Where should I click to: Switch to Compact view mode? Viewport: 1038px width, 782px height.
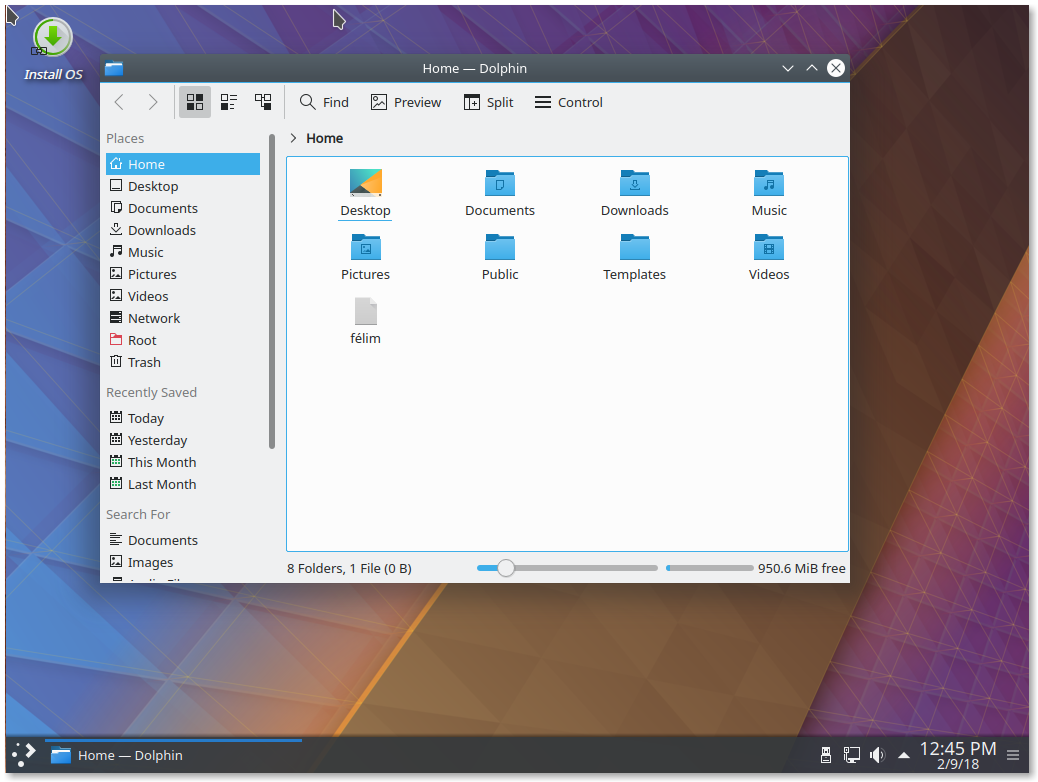(x=229, y=102)
